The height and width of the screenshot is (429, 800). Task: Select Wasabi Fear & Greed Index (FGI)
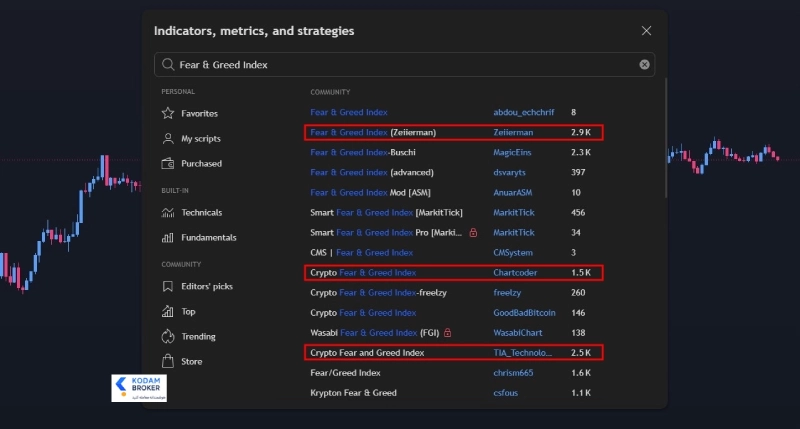tap(374, 333)
